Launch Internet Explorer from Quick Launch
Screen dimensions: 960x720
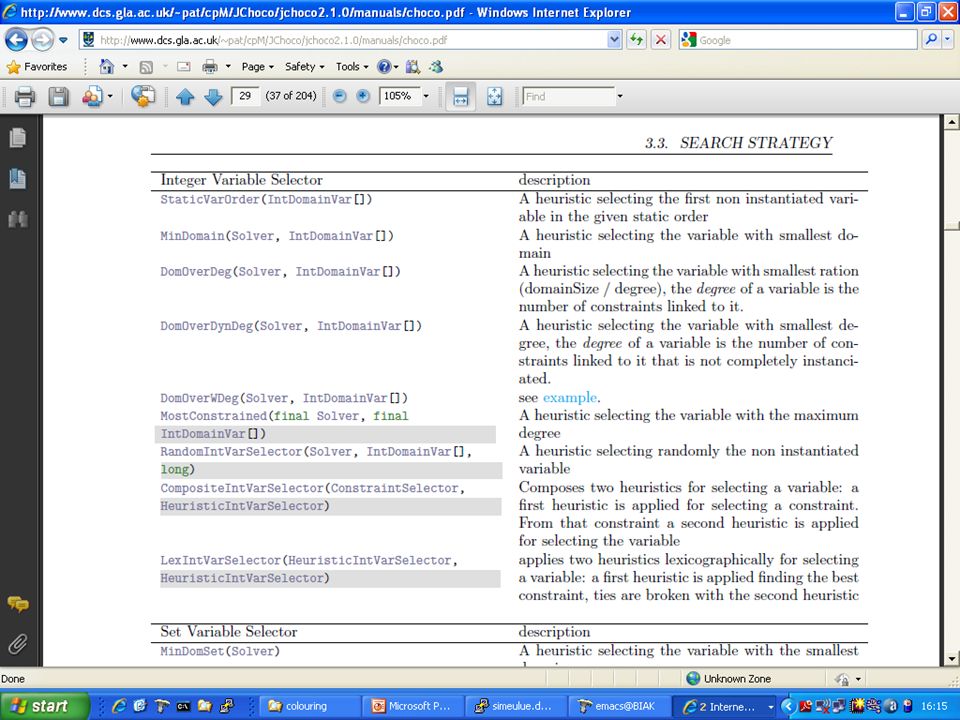[x=119, y=706]
